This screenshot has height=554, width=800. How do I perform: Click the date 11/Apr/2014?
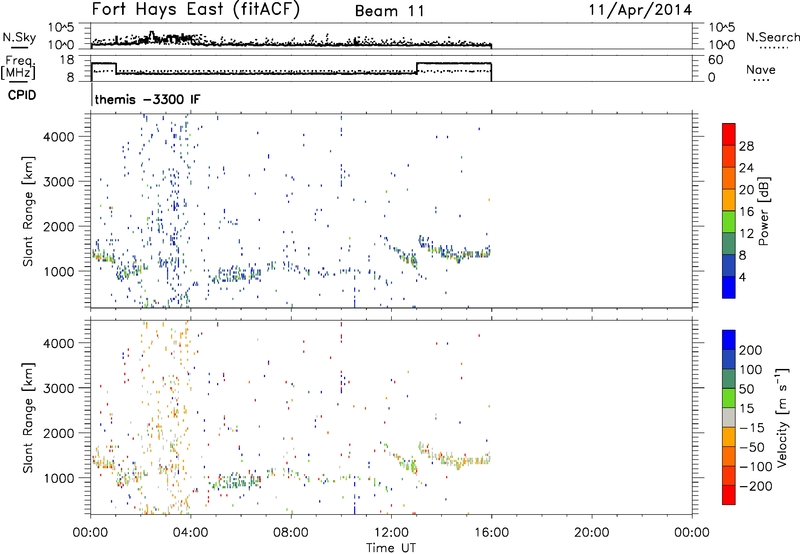pos(640,10)
